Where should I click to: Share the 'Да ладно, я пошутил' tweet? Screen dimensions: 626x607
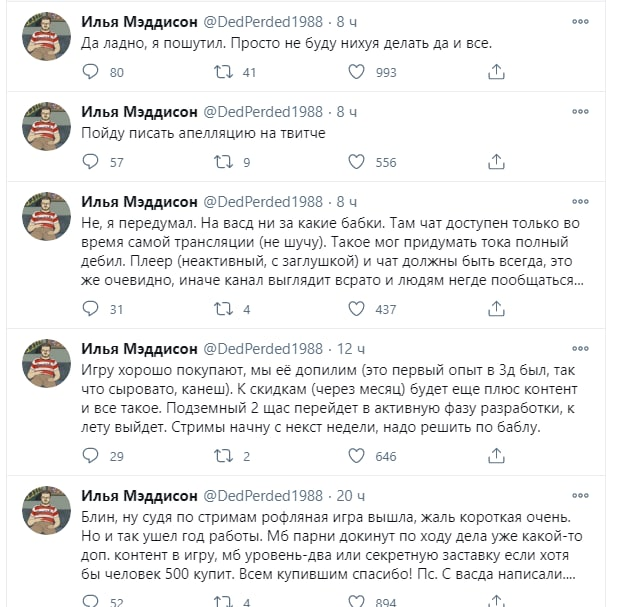pyautogui.click(x=496, y=72)
